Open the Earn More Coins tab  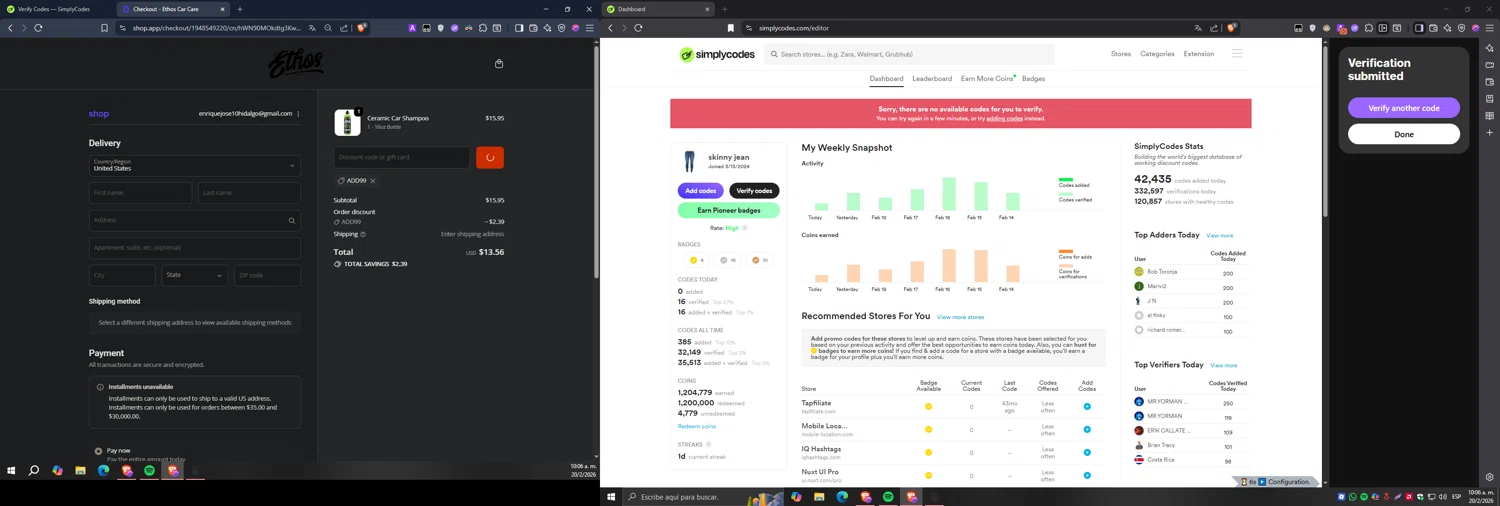pyautogui.click(x=987, y=79)
